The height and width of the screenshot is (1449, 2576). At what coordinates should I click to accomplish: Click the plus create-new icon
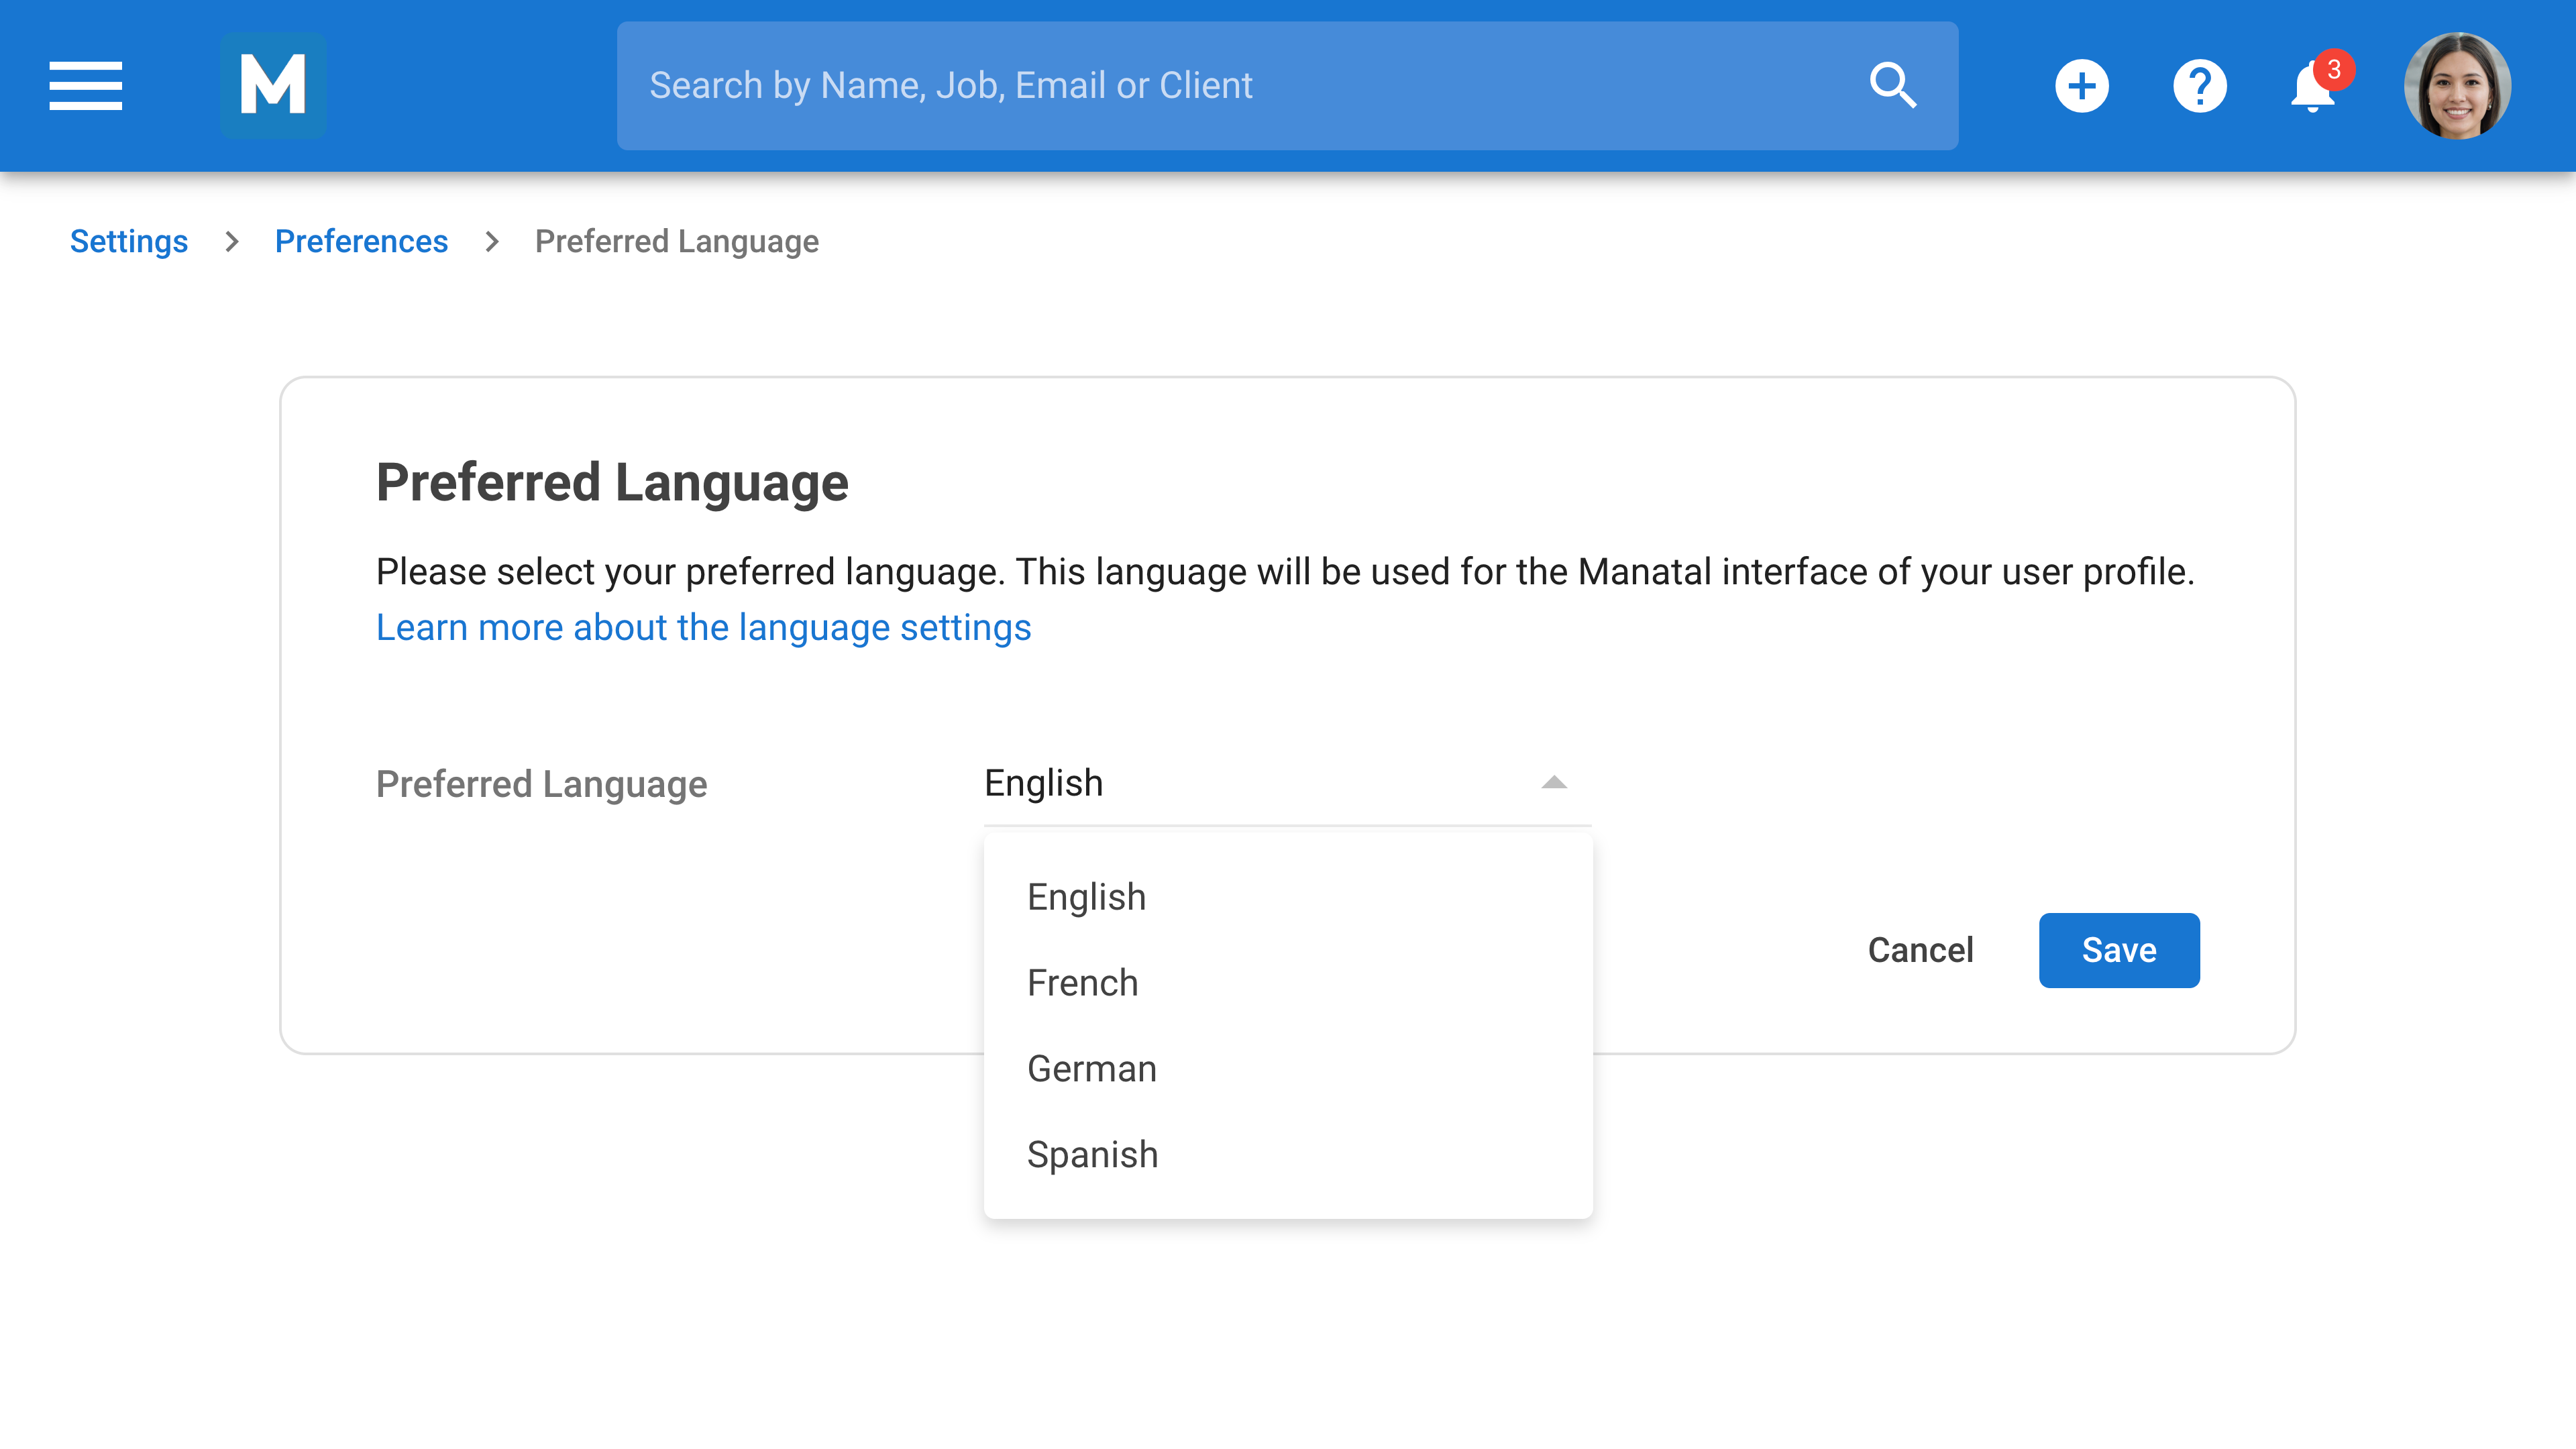point(2082,86)
